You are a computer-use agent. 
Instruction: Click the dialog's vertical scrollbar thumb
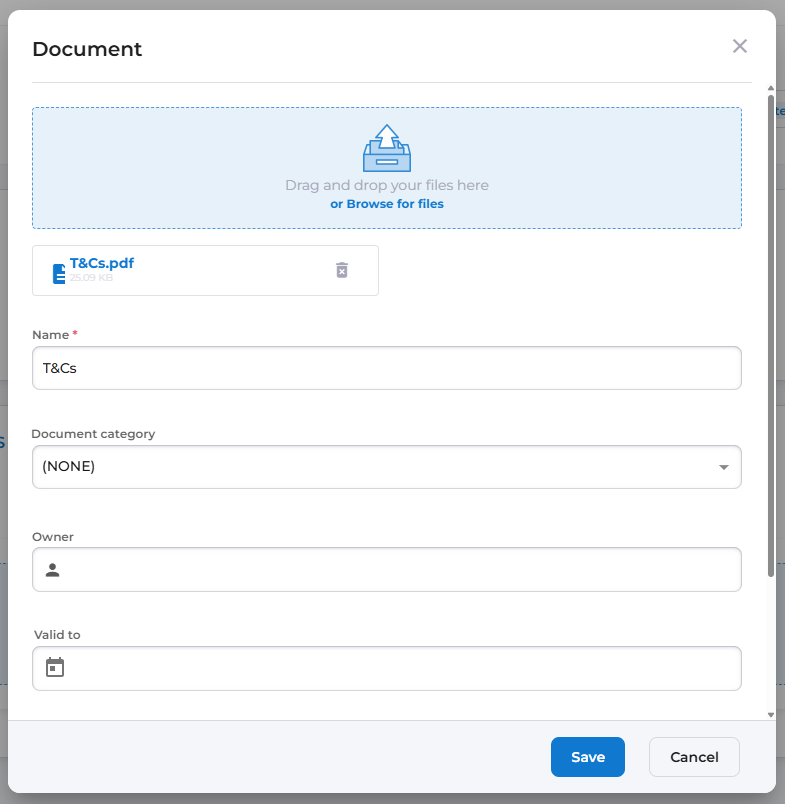770,335
